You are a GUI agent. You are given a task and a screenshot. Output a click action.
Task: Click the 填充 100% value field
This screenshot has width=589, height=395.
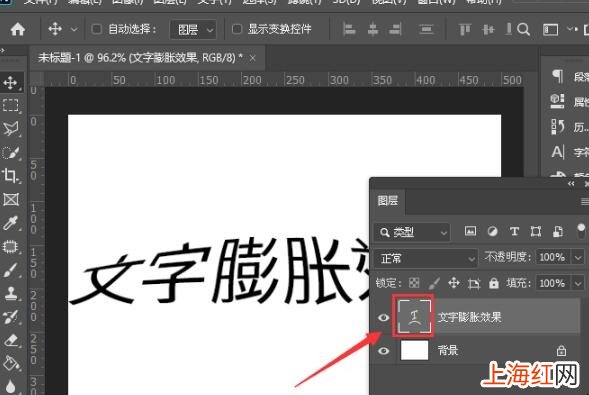tap(552, 283)
